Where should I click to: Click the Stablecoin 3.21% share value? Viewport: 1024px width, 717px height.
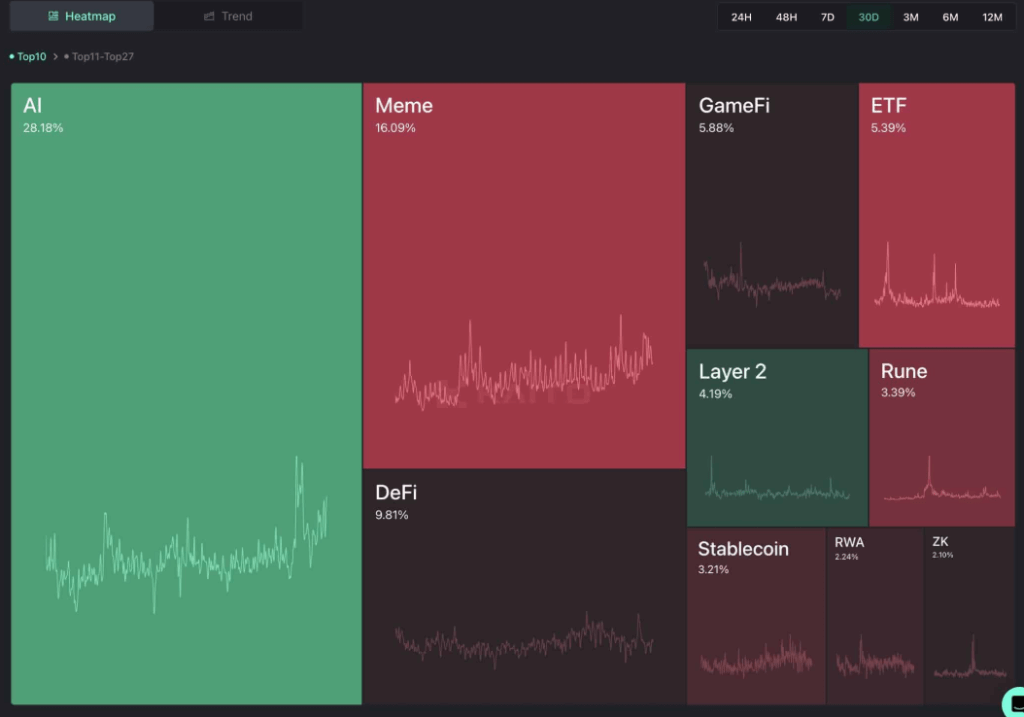(x=713, y=569)
